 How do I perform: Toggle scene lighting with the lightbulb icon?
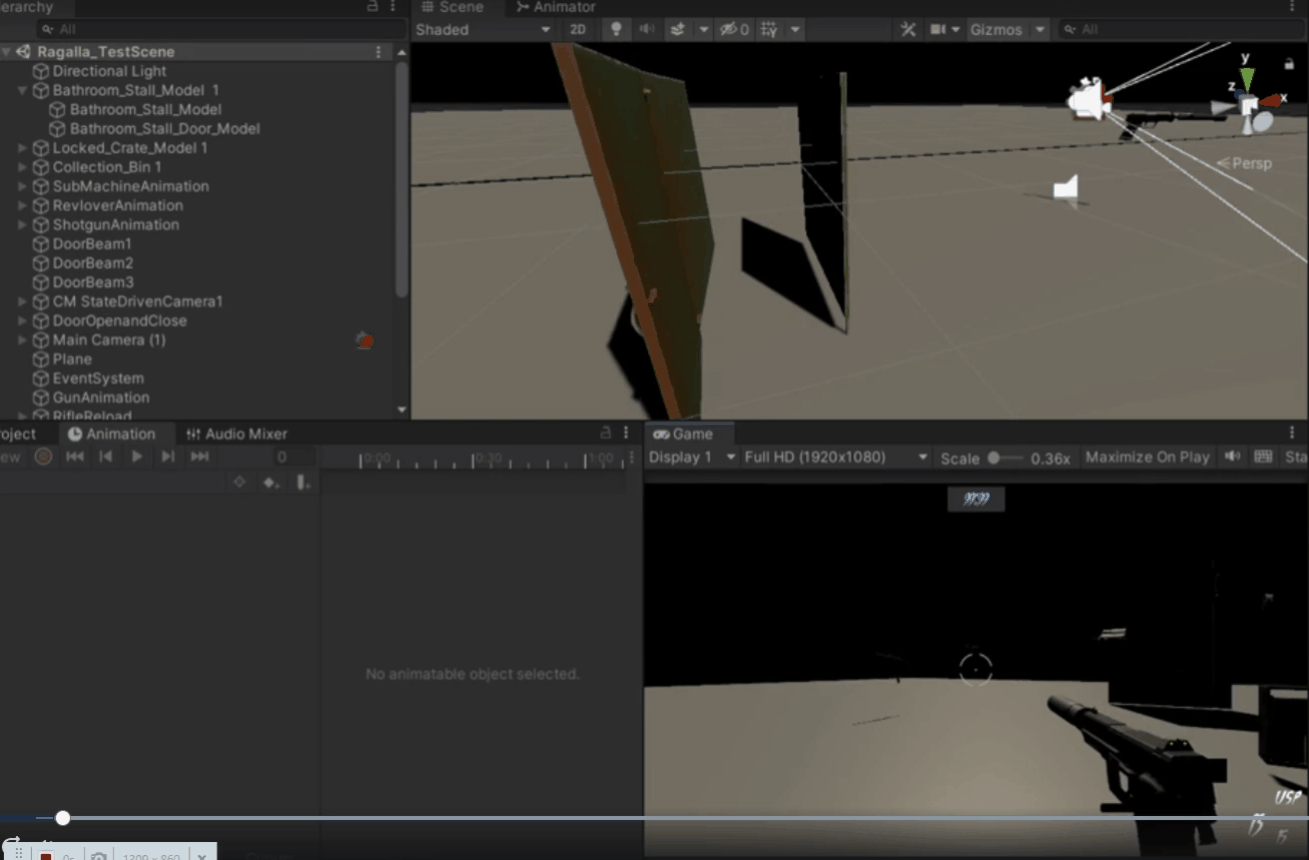(616, 29)
